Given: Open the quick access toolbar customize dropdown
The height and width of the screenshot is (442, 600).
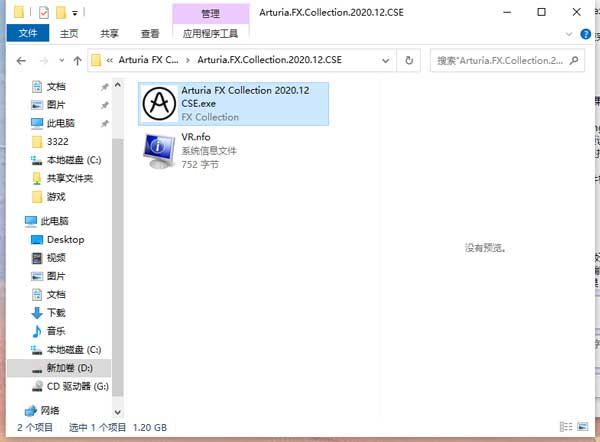Looking at the screenshot, I should (x=75, y=13).
